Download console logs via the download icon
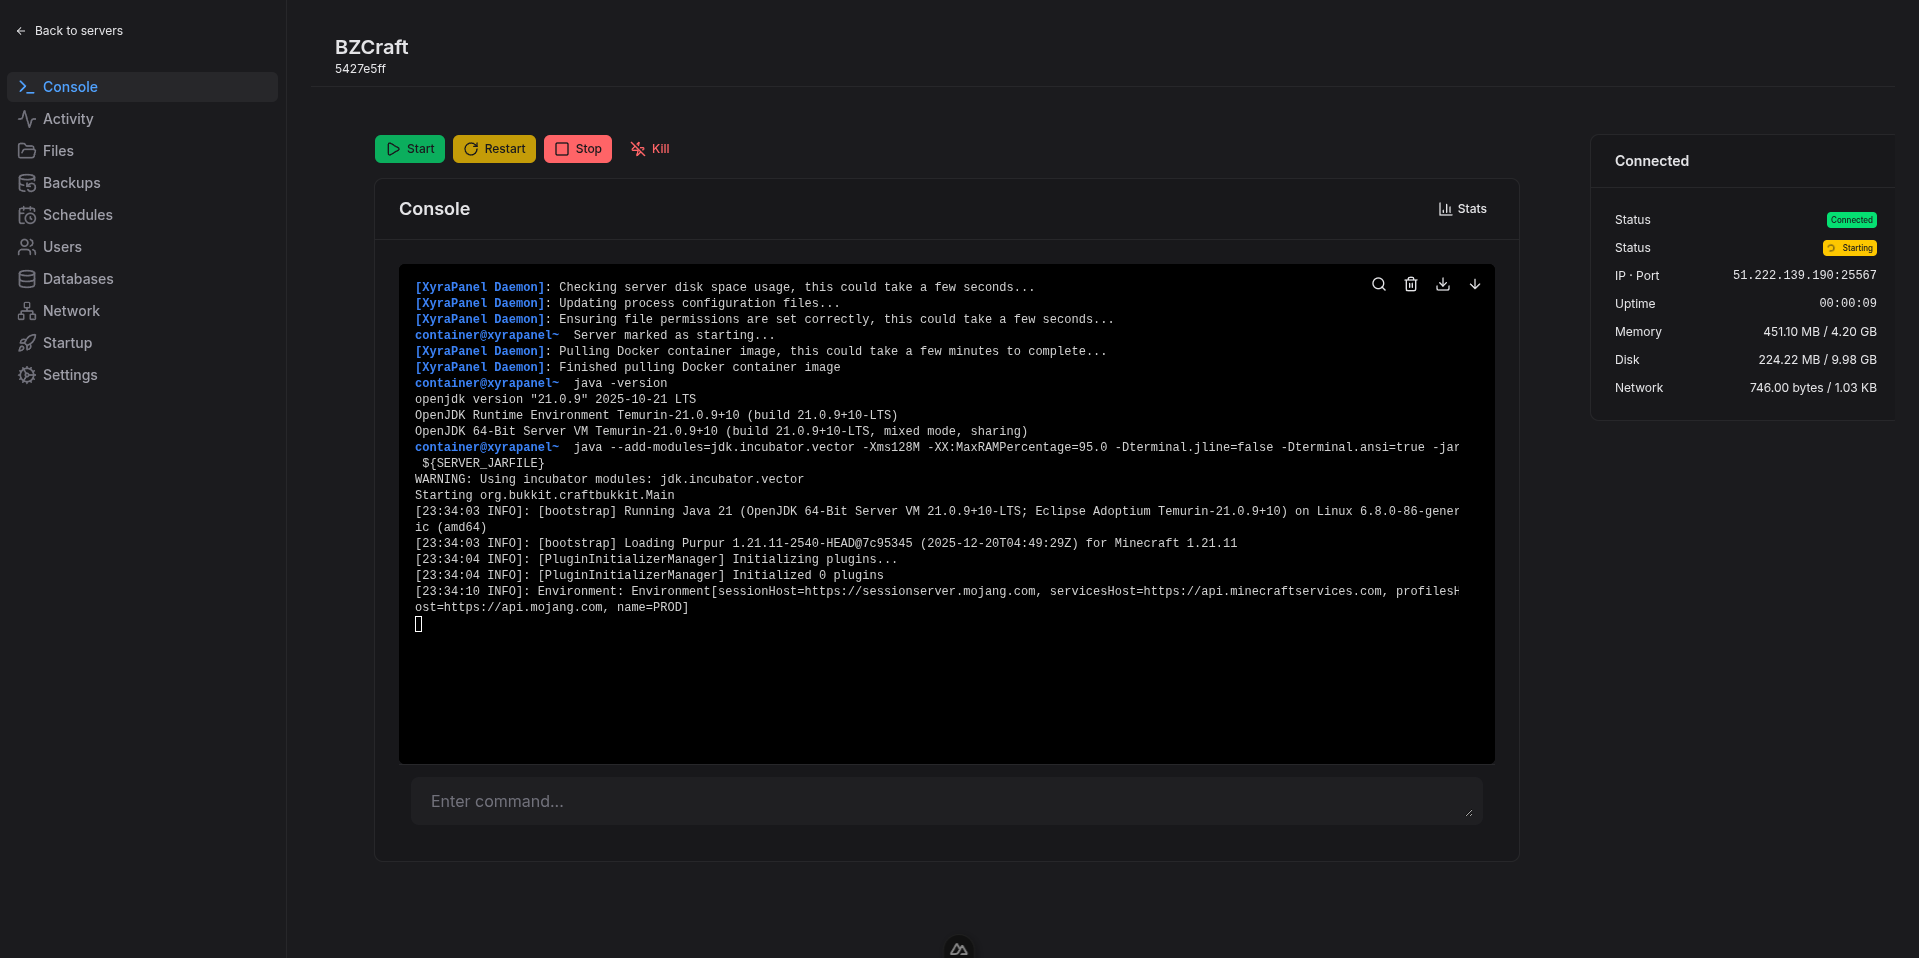Screen dimensions: 1919x958 pos(1443,284)
